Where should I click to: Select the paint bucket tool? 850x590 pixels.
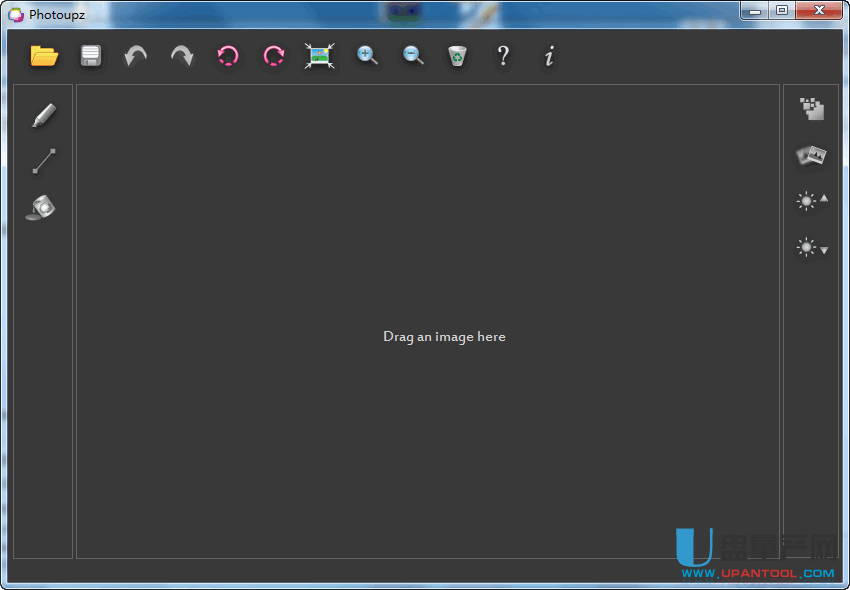coord(41,207)
